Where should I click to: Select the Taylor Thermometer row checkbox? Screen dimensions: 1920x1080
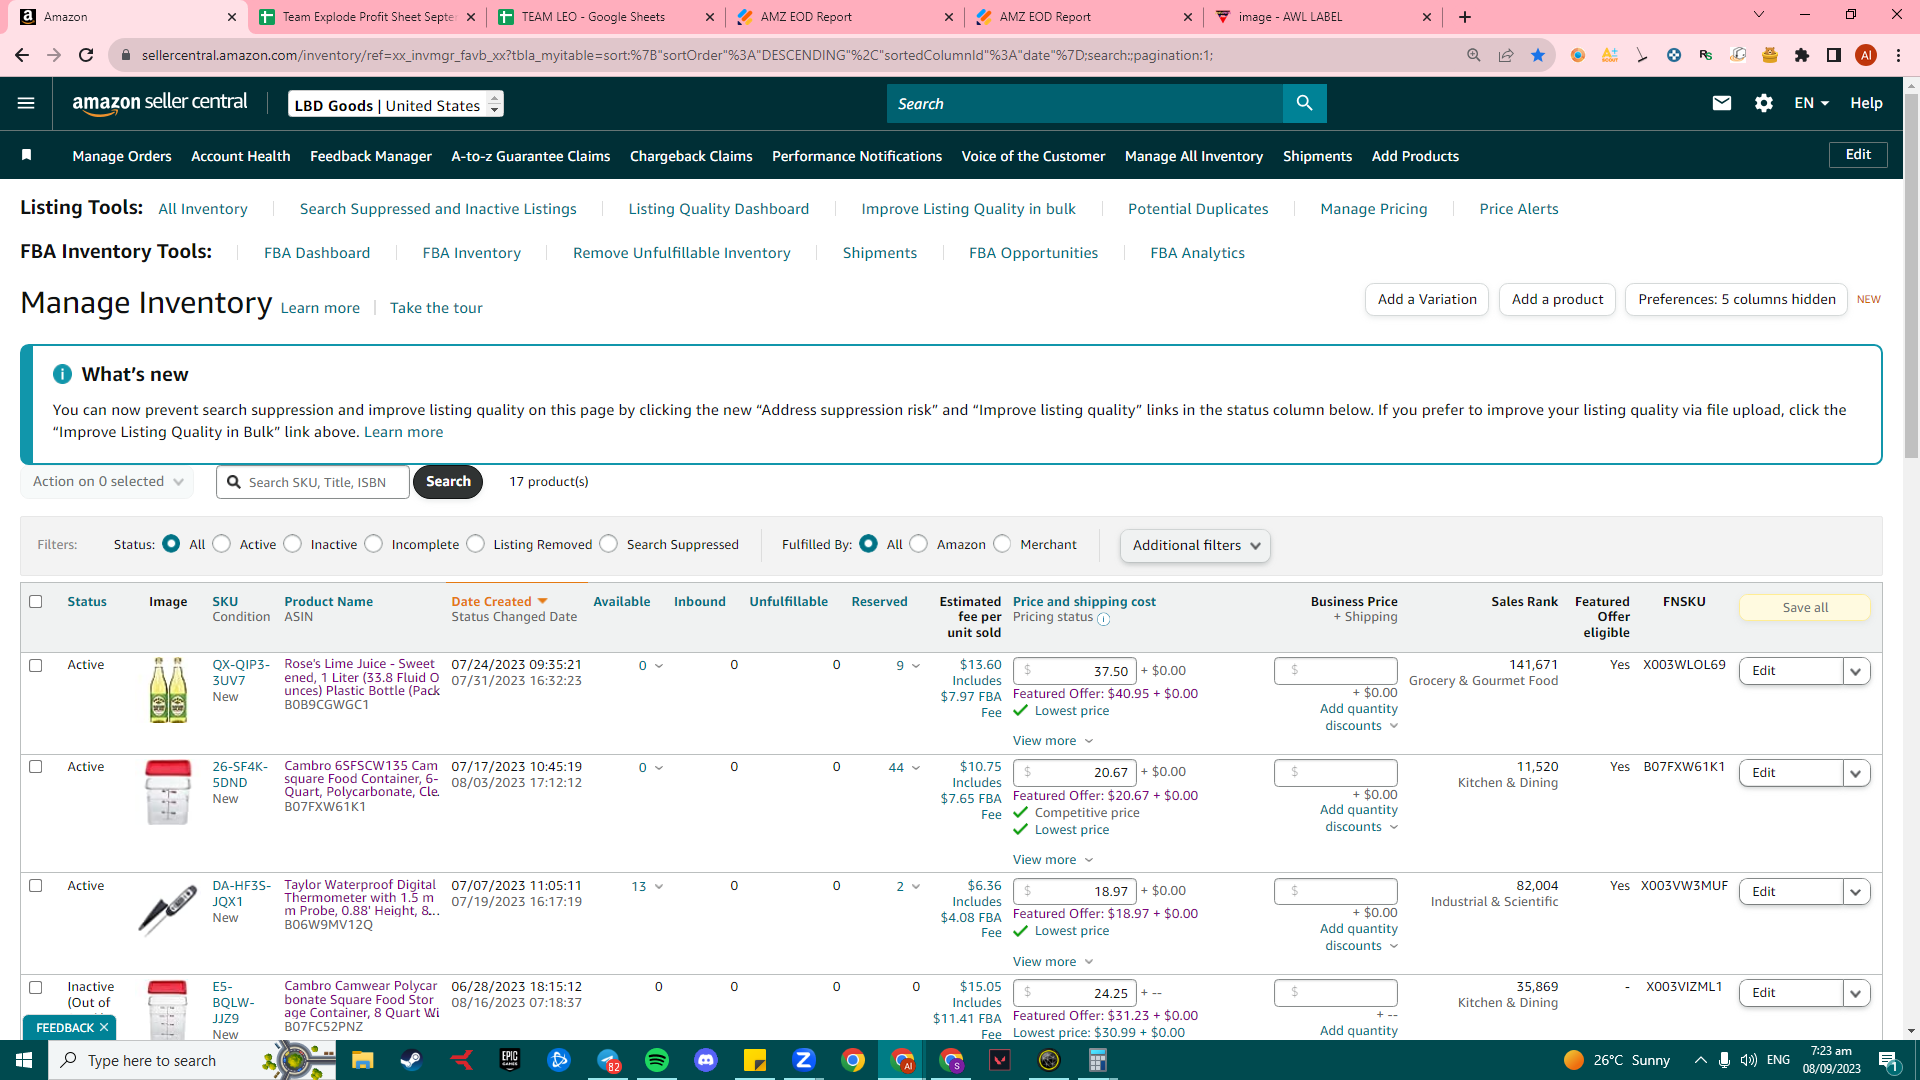36,886
